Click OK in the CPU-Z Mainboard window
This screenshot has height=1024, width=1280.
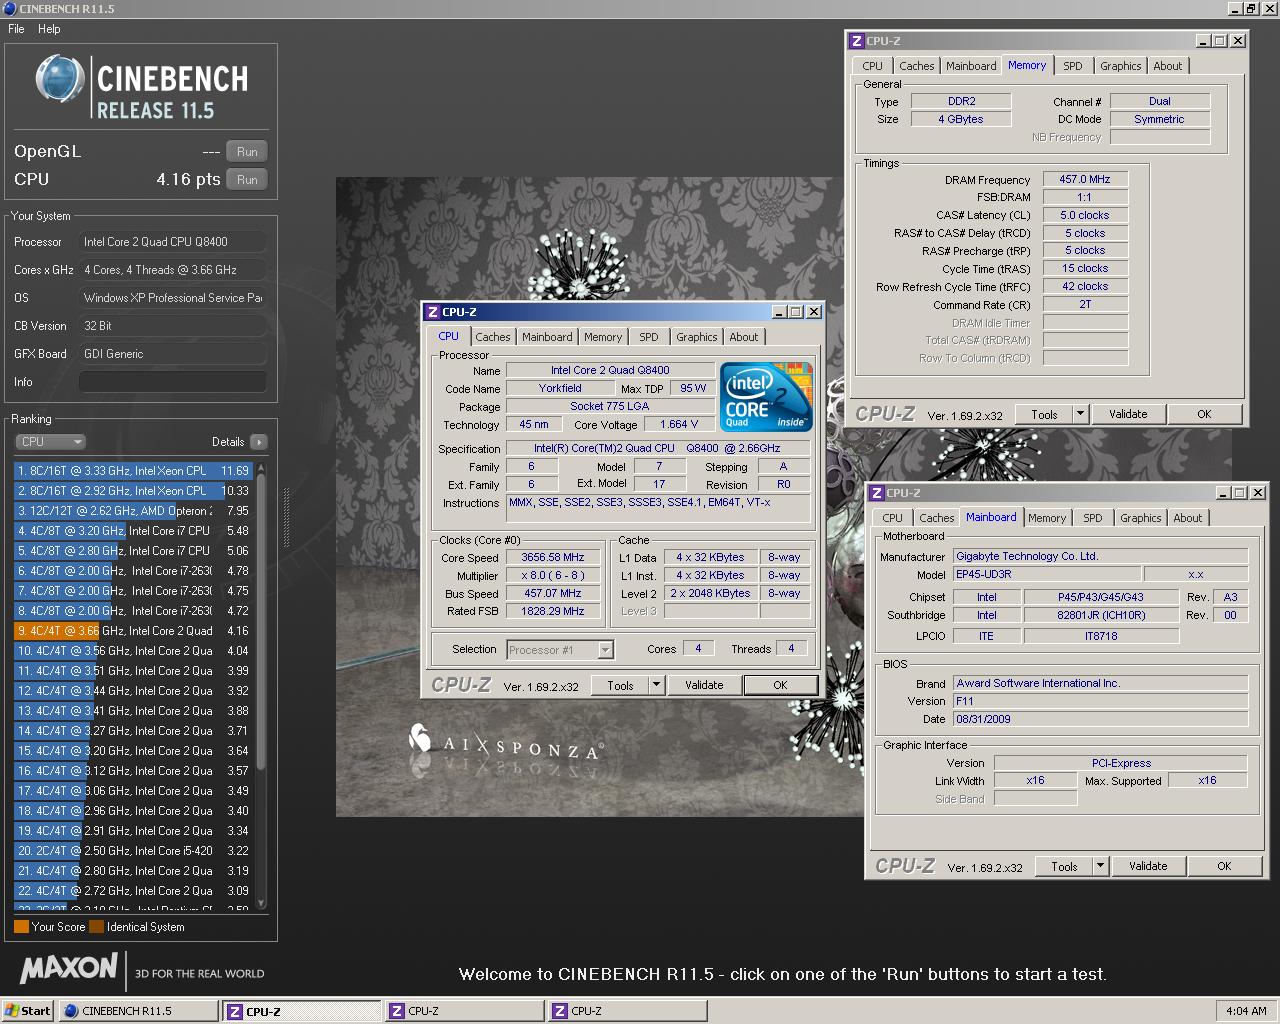(x=1224, y=866)
